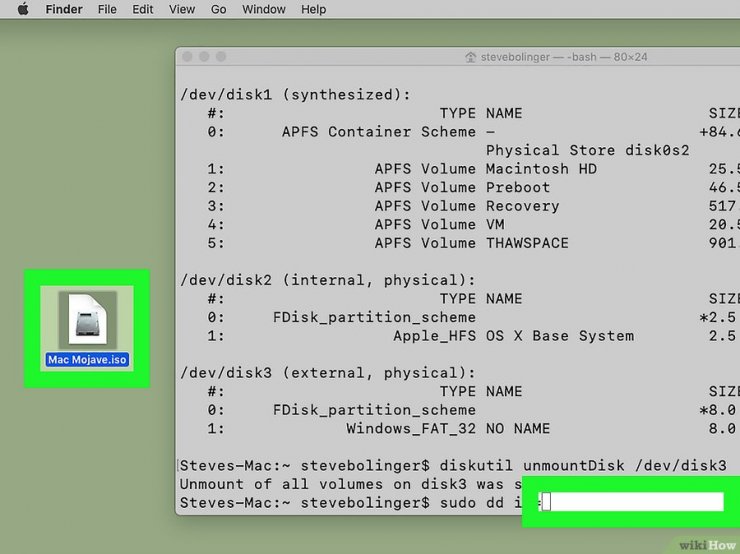The height and width of the screenshot is (554, 740).
Task: Click the /dev/disk2 (internal, physical) line
Action: click(x=328, y=280)
